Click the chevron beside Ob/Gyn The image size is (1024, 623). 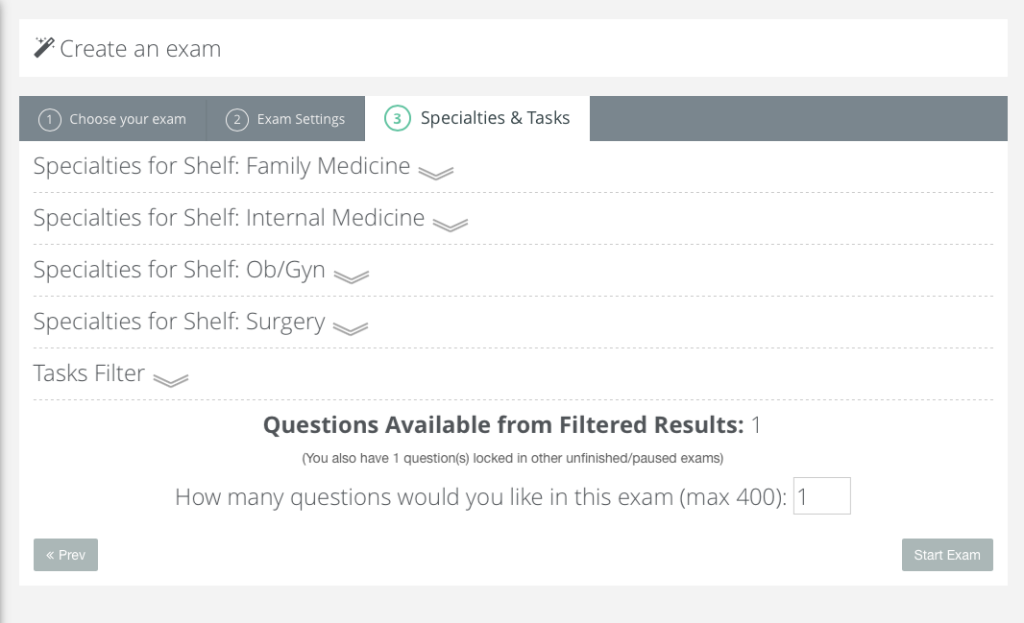pos(351,275)
